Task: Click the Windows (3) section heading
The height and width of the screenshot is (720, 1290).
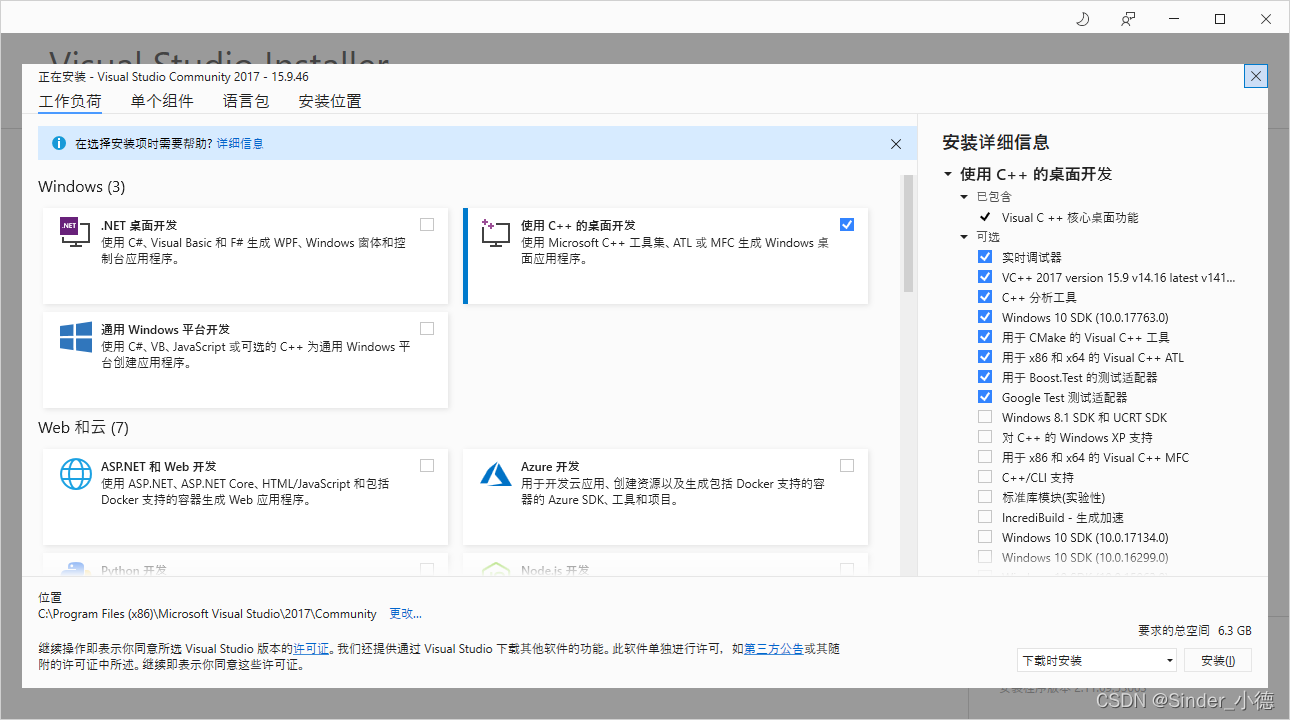Action: click(x=82, y=187)
